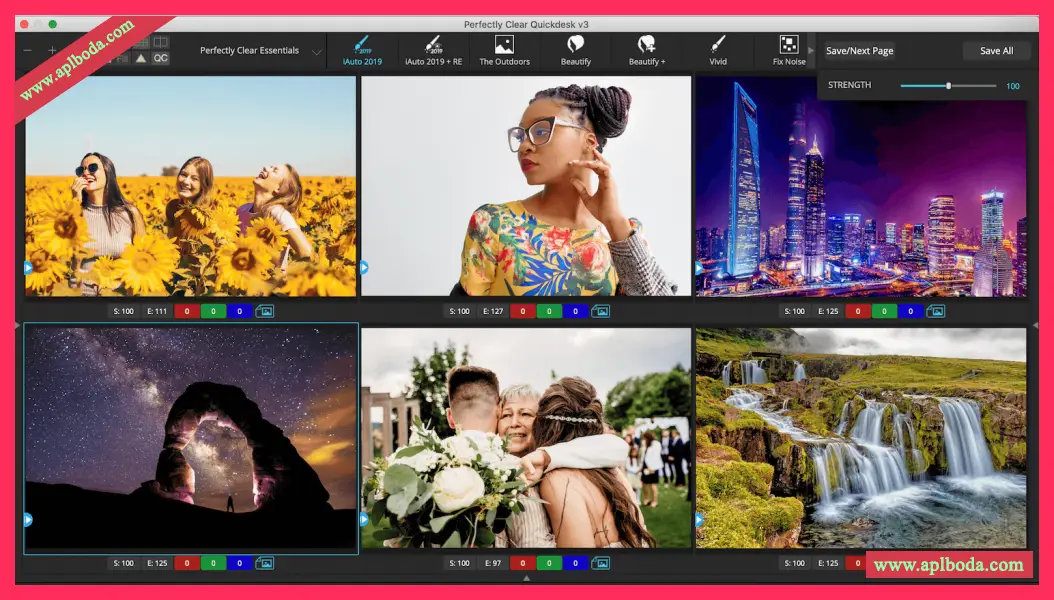Click red channel value under city photo
Screen dimensions: 1054x600
tap(857, 311)
